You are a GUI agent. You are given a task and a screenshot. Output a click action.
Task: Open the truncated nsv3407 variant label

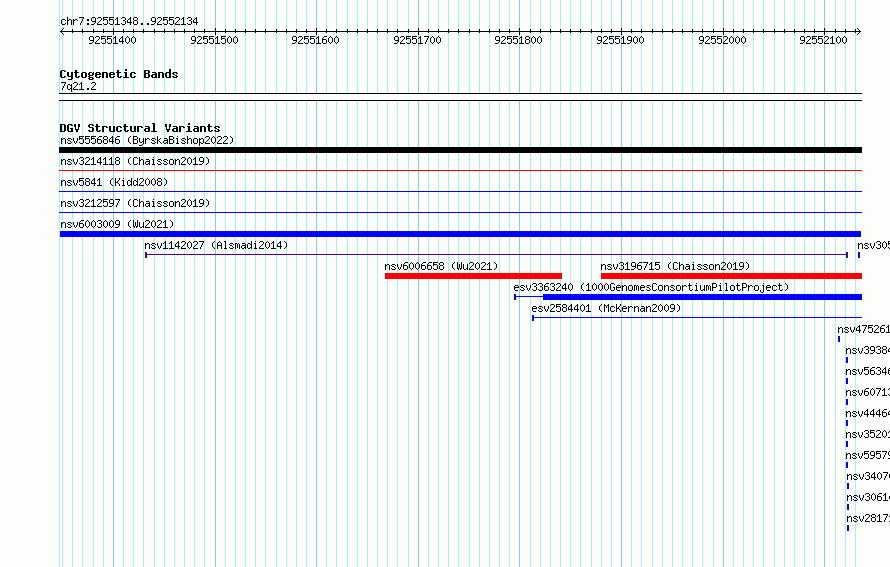point(868,476)
